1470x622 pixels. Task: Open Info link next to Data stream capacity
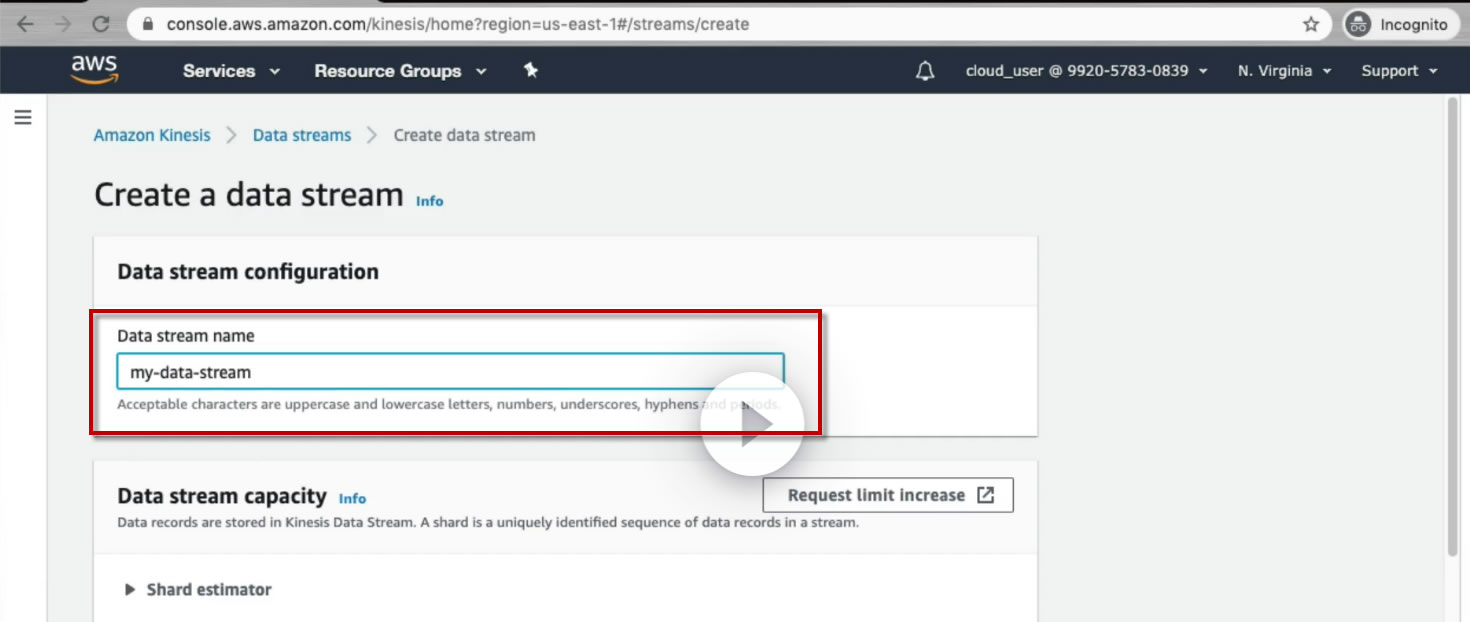point(352,498)
